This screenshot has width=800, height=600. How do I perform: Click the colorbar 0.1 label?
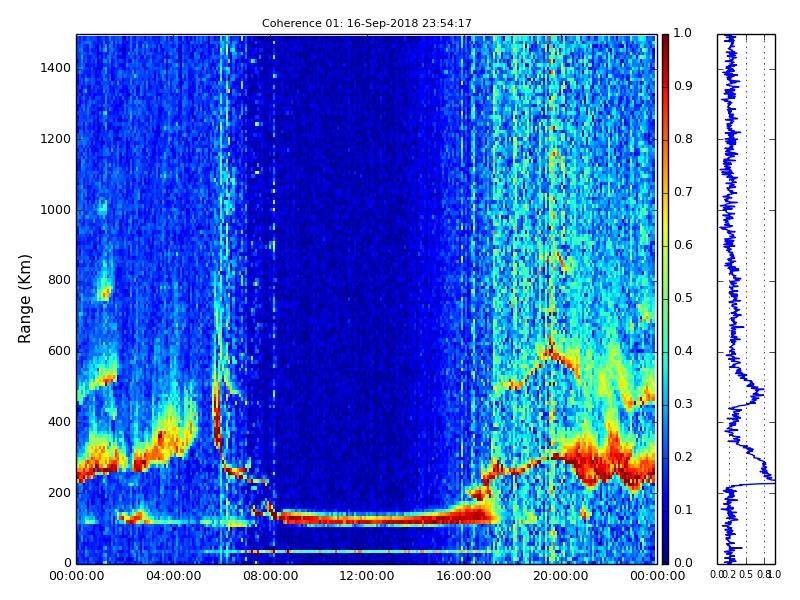click(683, 510)
